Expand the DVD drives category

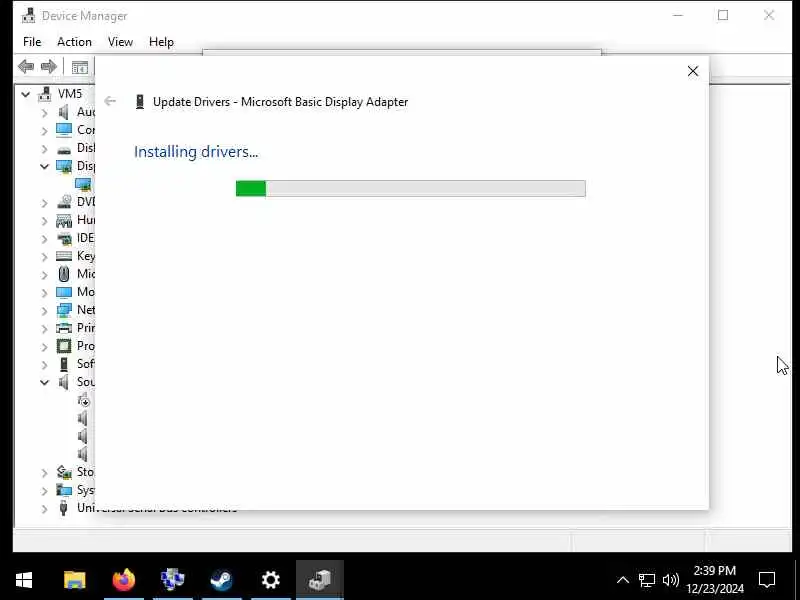click(44, 203)
